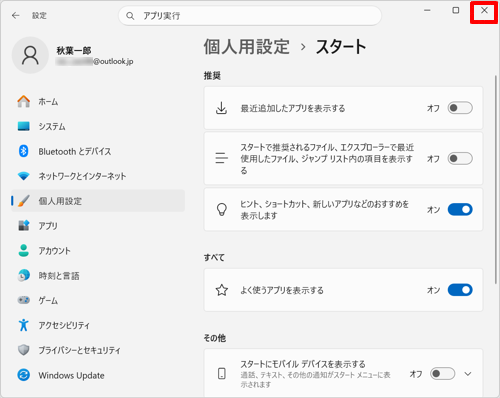Click the システム monitor icon
500x398 pixels.
point(23,126)
